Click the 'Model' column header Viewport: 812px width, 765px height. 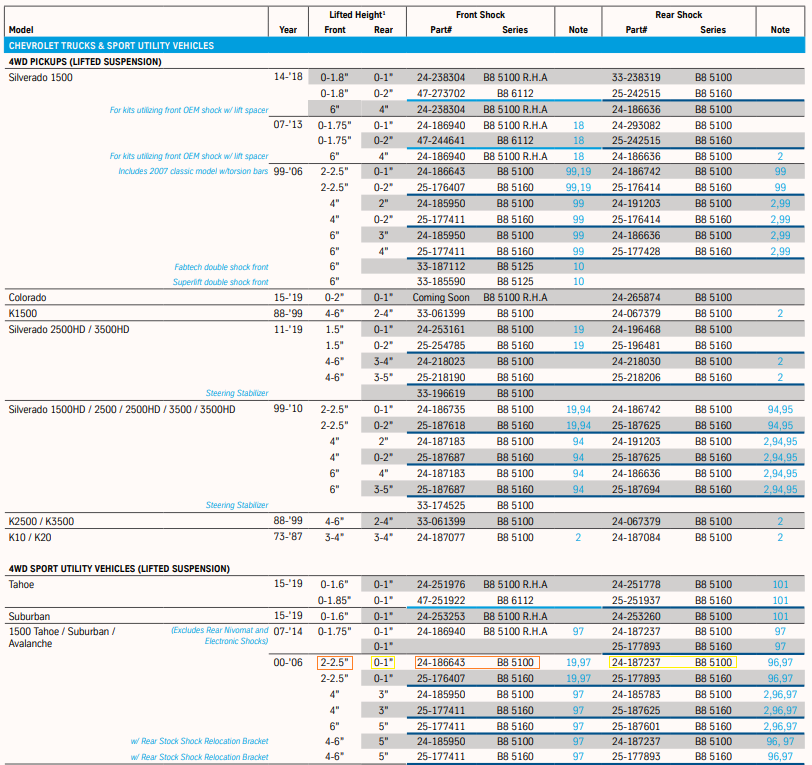21,30
